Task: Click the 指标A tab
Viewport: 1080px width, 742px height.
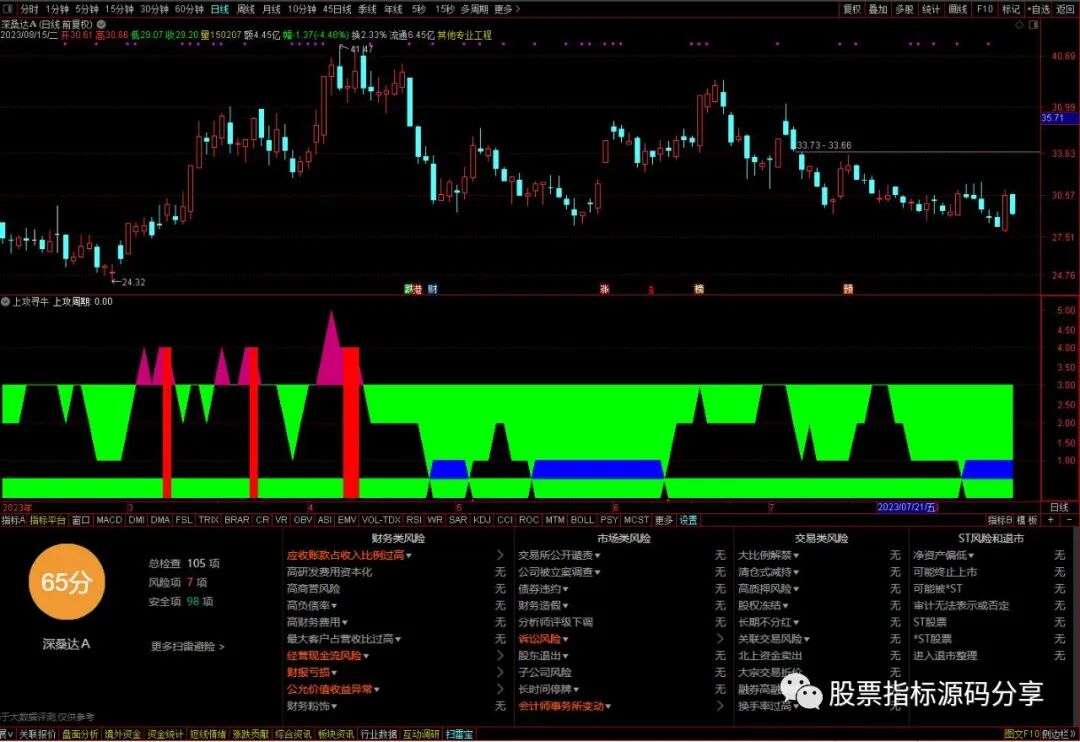Action: 13,520
